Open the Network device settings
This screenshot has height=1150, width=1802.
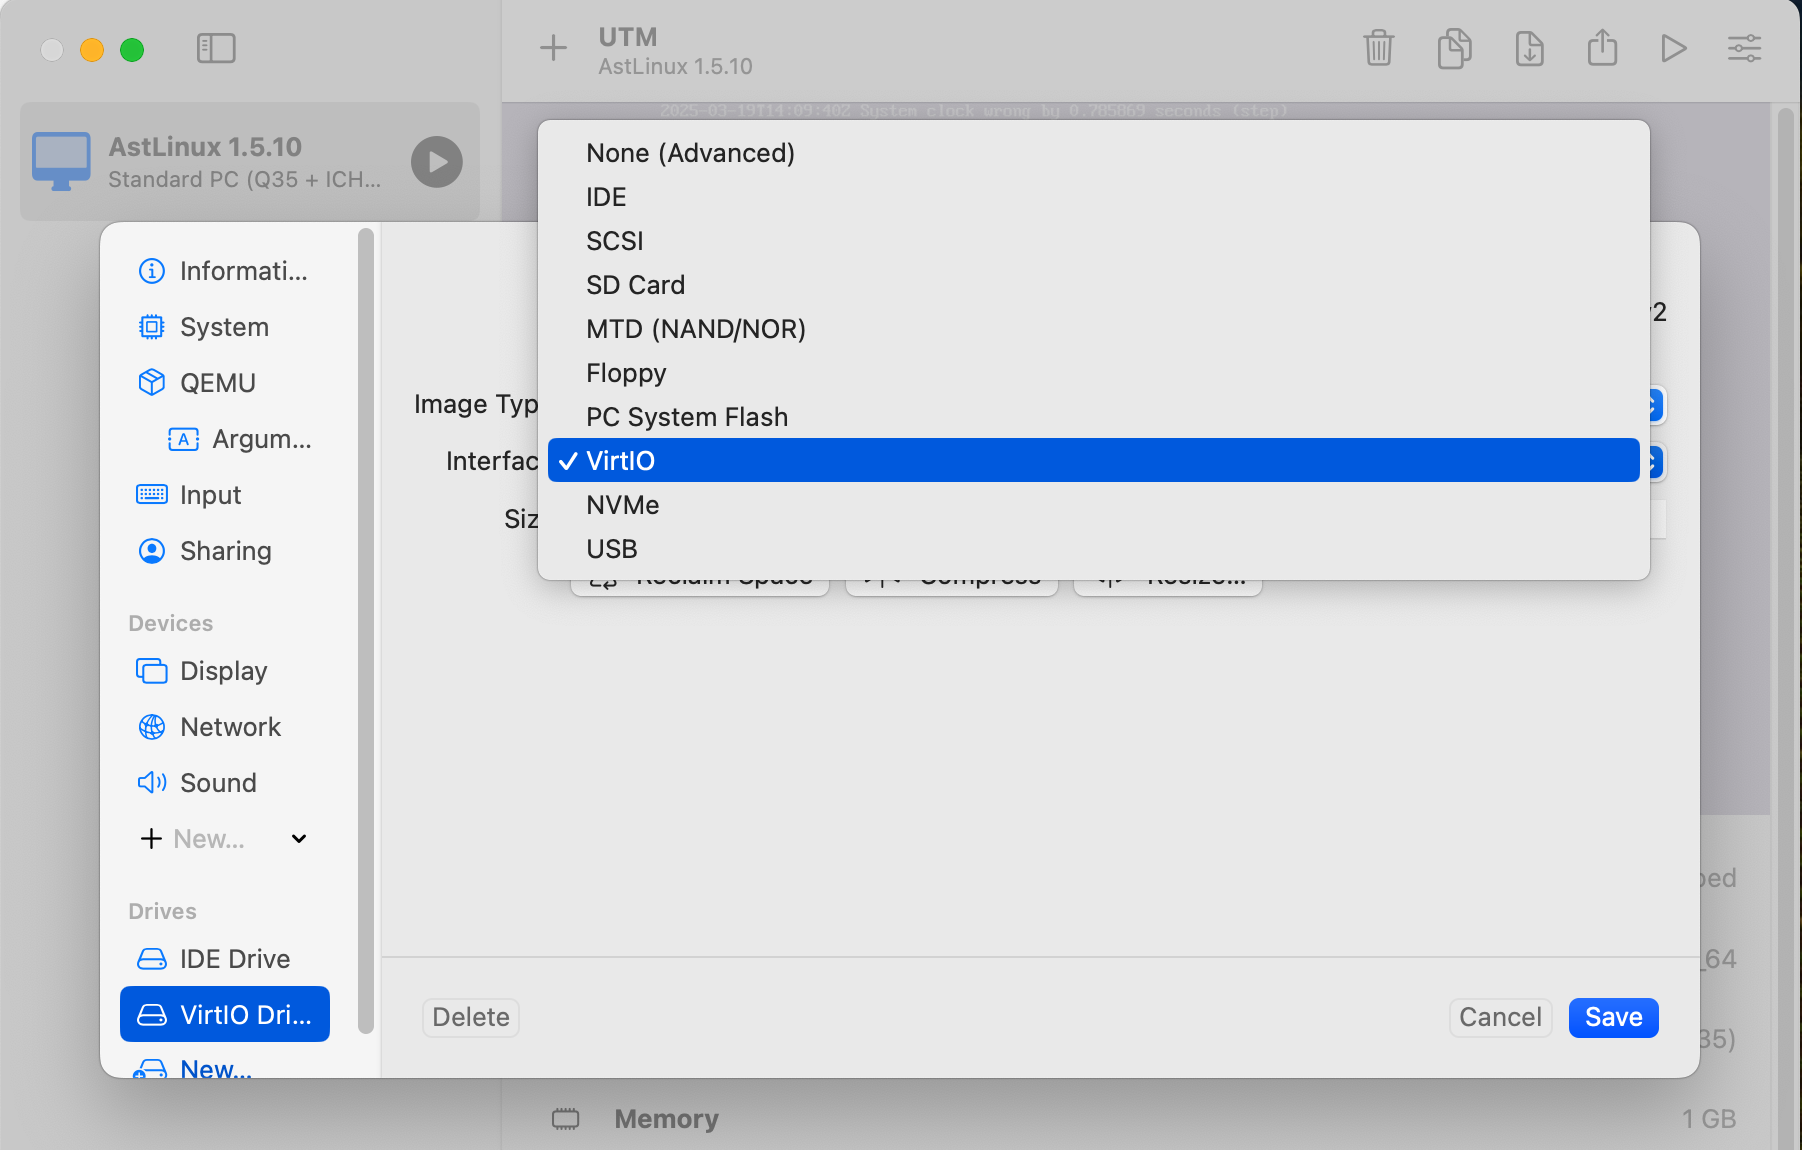[x=225, y=727]
